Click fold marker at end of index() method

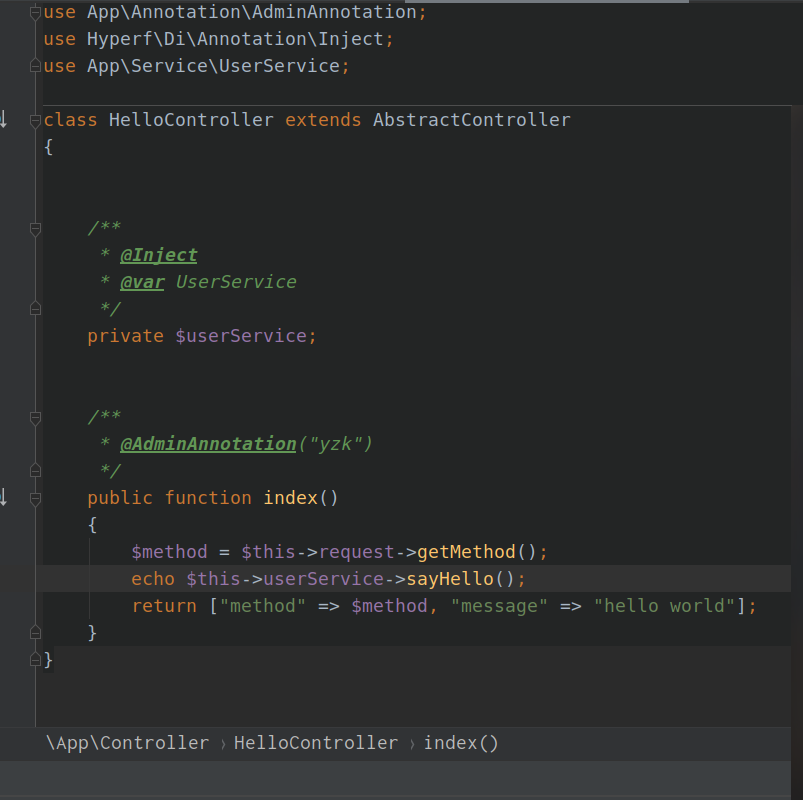tap(35, 632)
